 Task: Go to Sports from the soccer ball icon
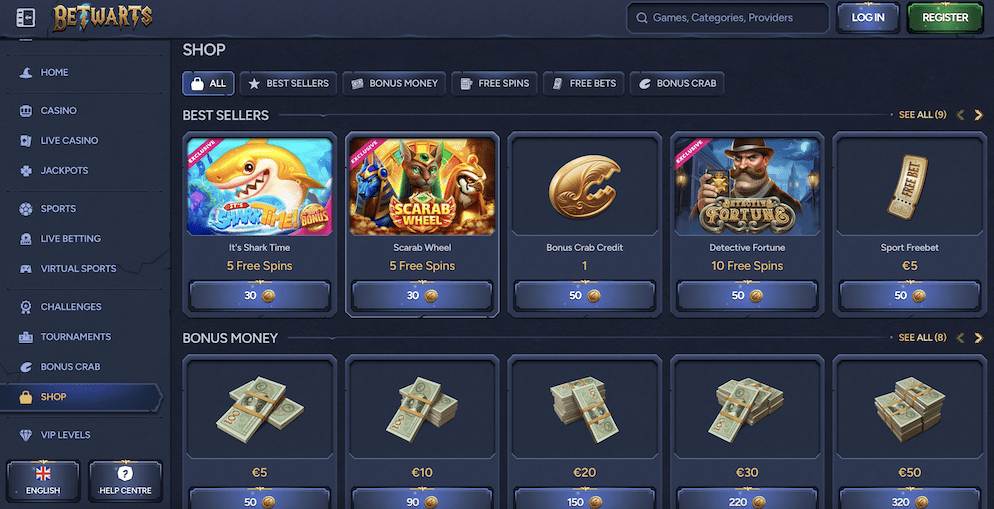pyautogui.click(x=26, y=209)
